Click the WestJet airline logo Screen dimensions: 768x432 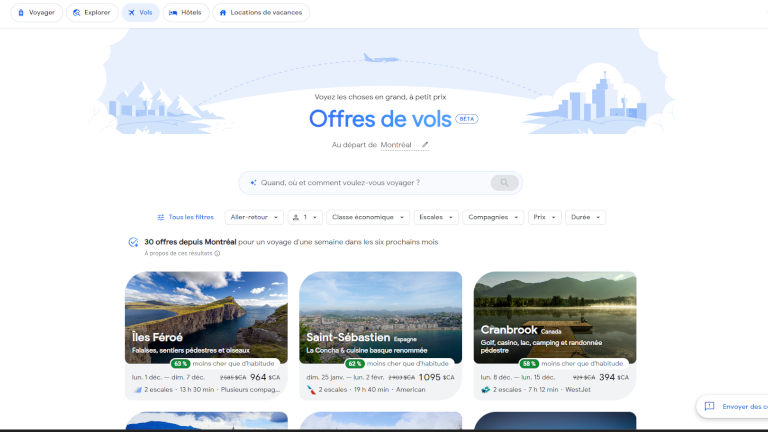click(485, 389)
